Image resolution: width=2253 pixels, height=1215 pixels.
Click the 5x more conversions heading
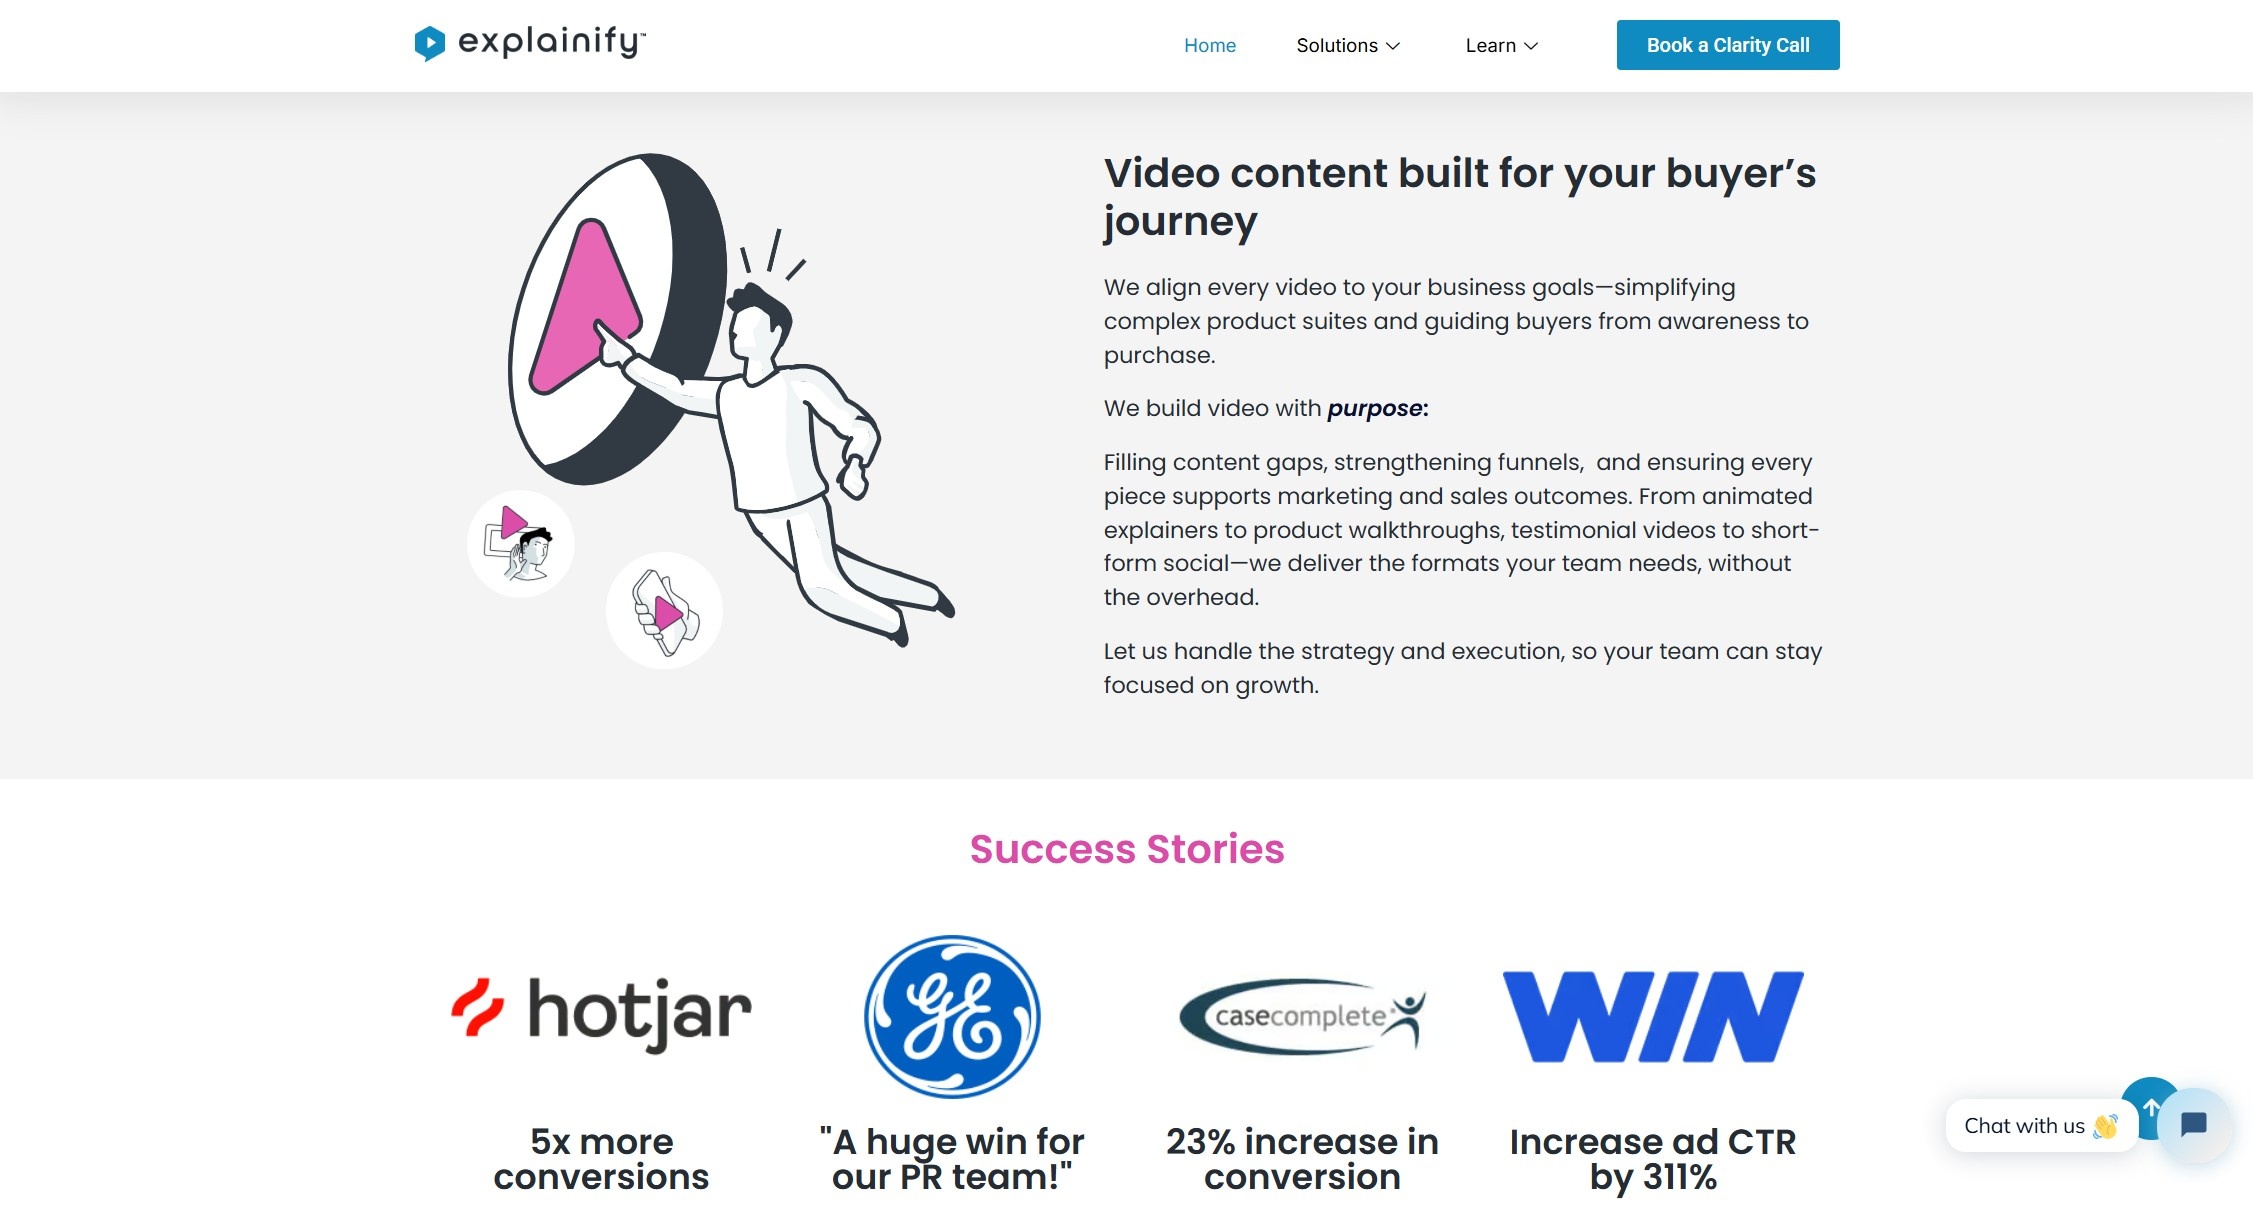(601, 1159)
